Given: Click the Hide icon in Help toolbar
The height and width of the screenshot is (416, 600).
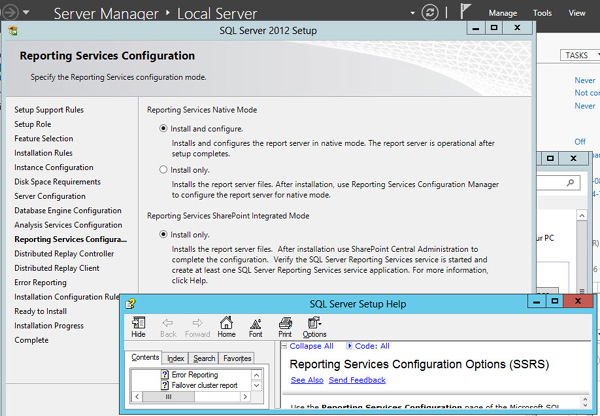Looking at the screenshot, I should point(138,327).
